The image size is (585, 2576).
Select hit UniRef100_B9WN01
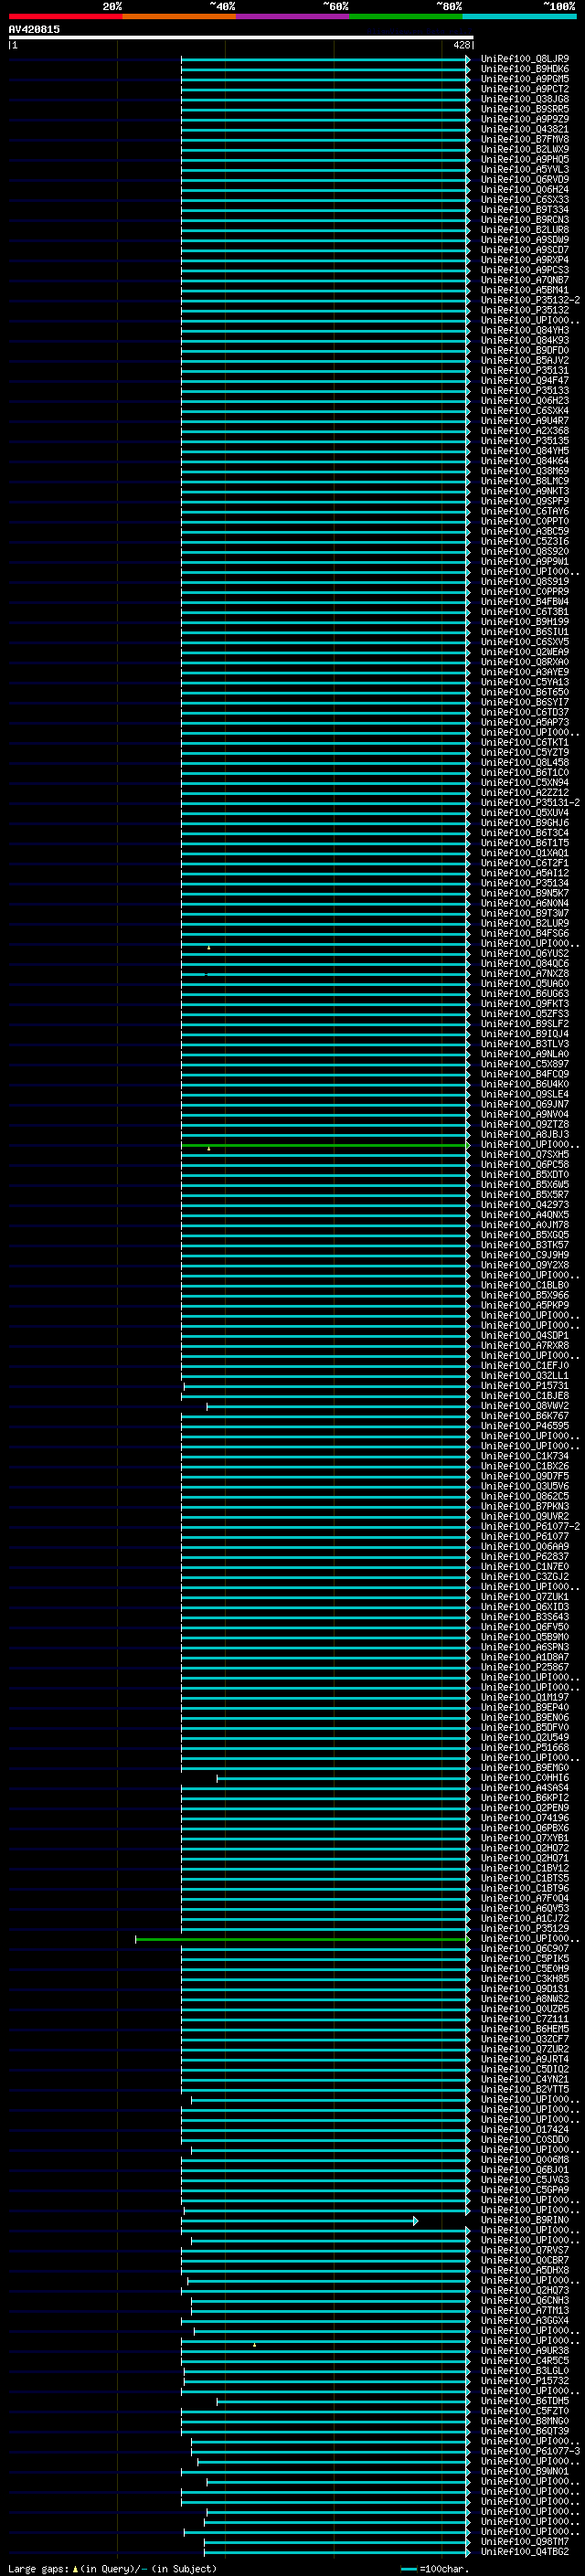coord(525,2472)
